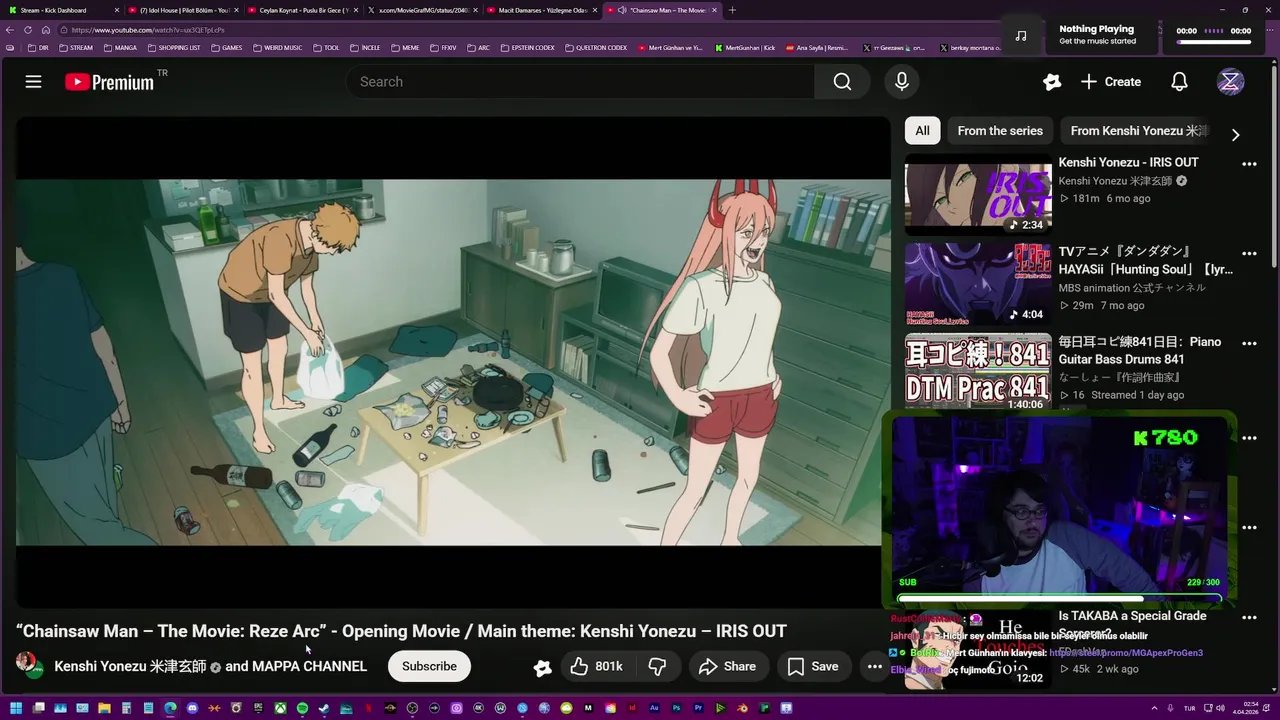Open IRIS OUT recommended video thumbnail
The image size is (1280, 720).
(978, 195)
